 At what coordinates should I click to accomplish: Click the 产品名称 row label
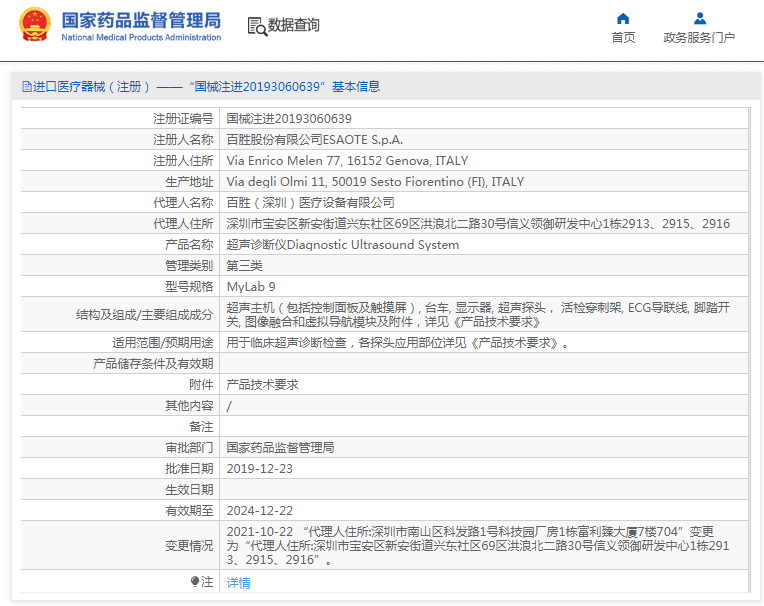(x=189, y=245)
